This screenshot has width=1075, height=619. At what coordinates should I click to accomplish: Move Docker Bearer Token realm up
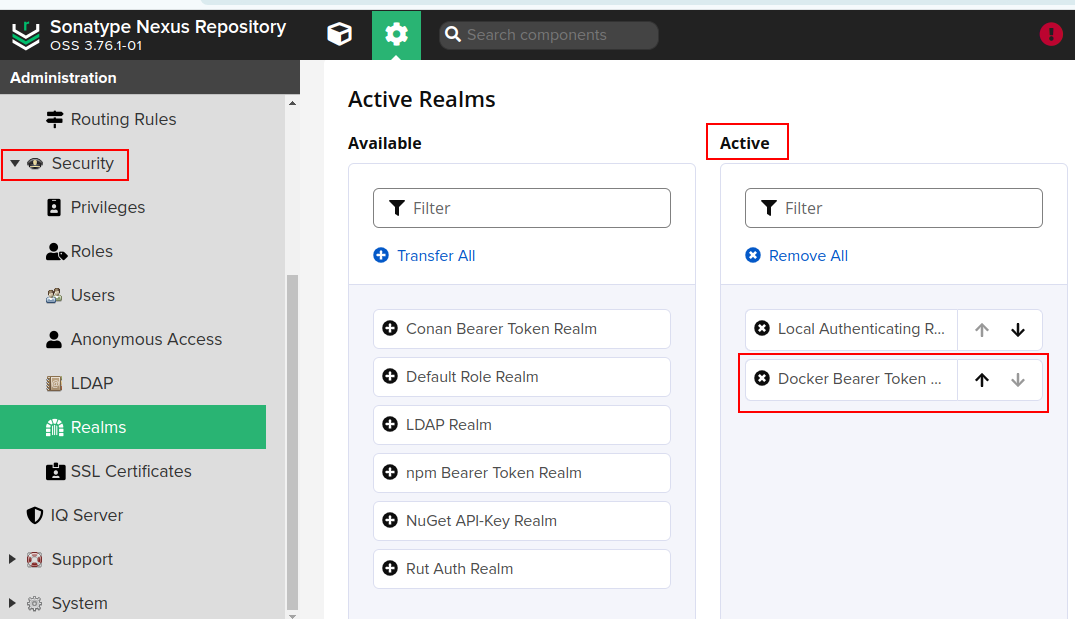(982, 380)
